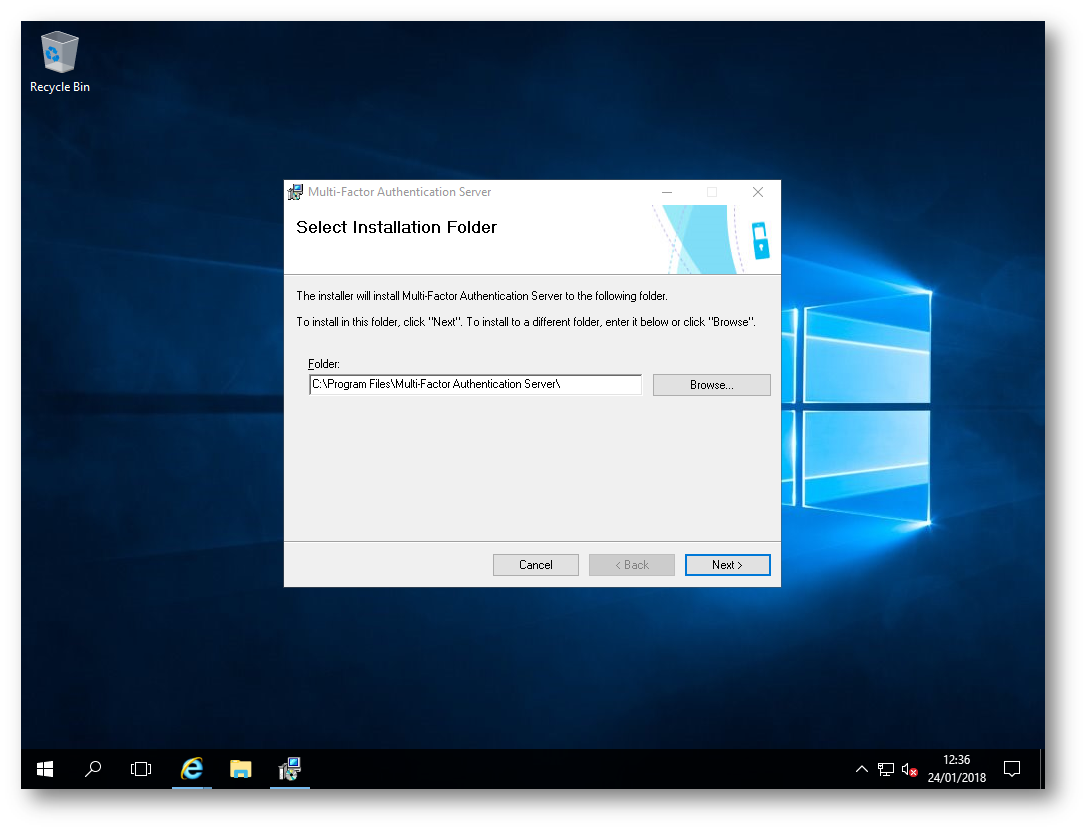Click Next > to continue installation
Viewport: 1087px width, 831px height.
pos(727,565)
